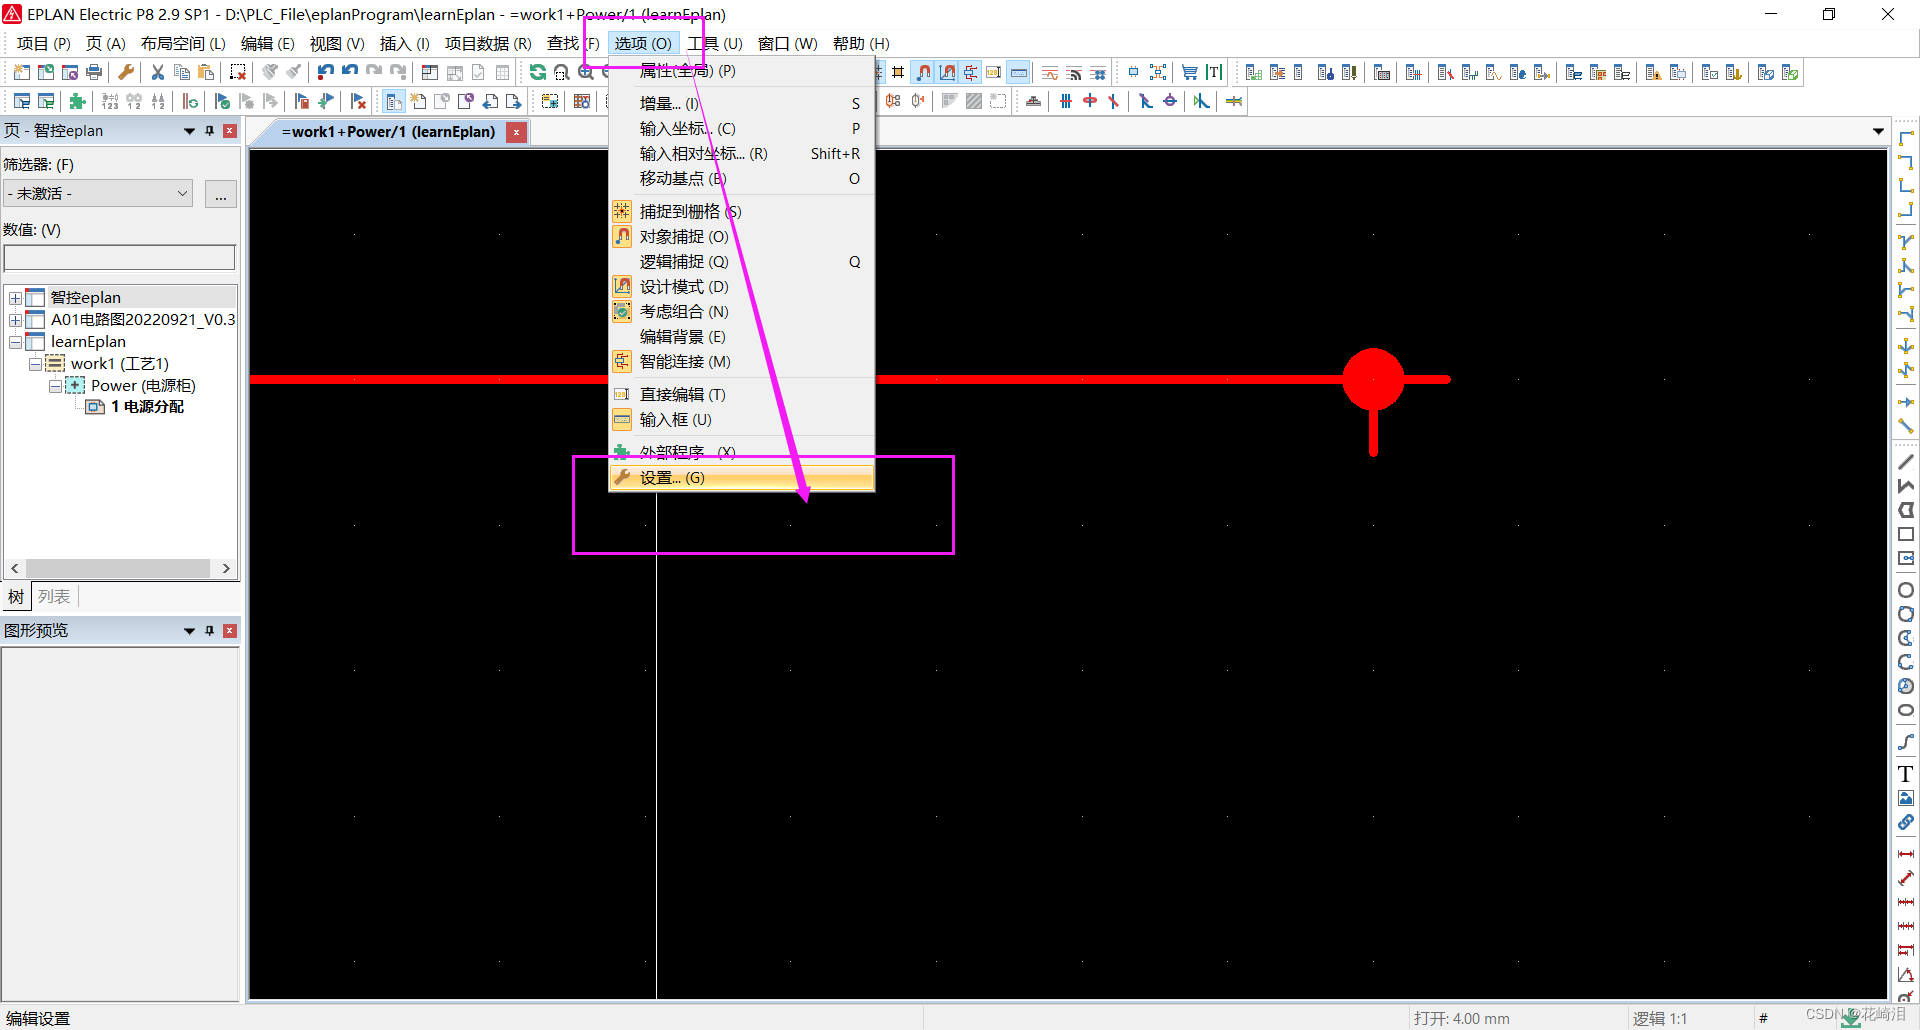
Task: Click the copy icon in the toolbar
Action: (x=182, y=72)
